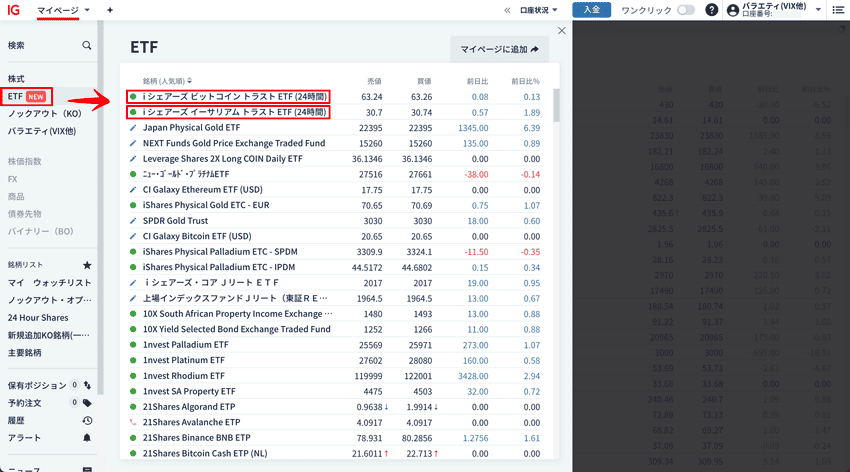The height and width of the screenshot is (472, 850).
Task: Click phone icon beside 21Shares Avalanche ETP
Action: click(133, 422)
